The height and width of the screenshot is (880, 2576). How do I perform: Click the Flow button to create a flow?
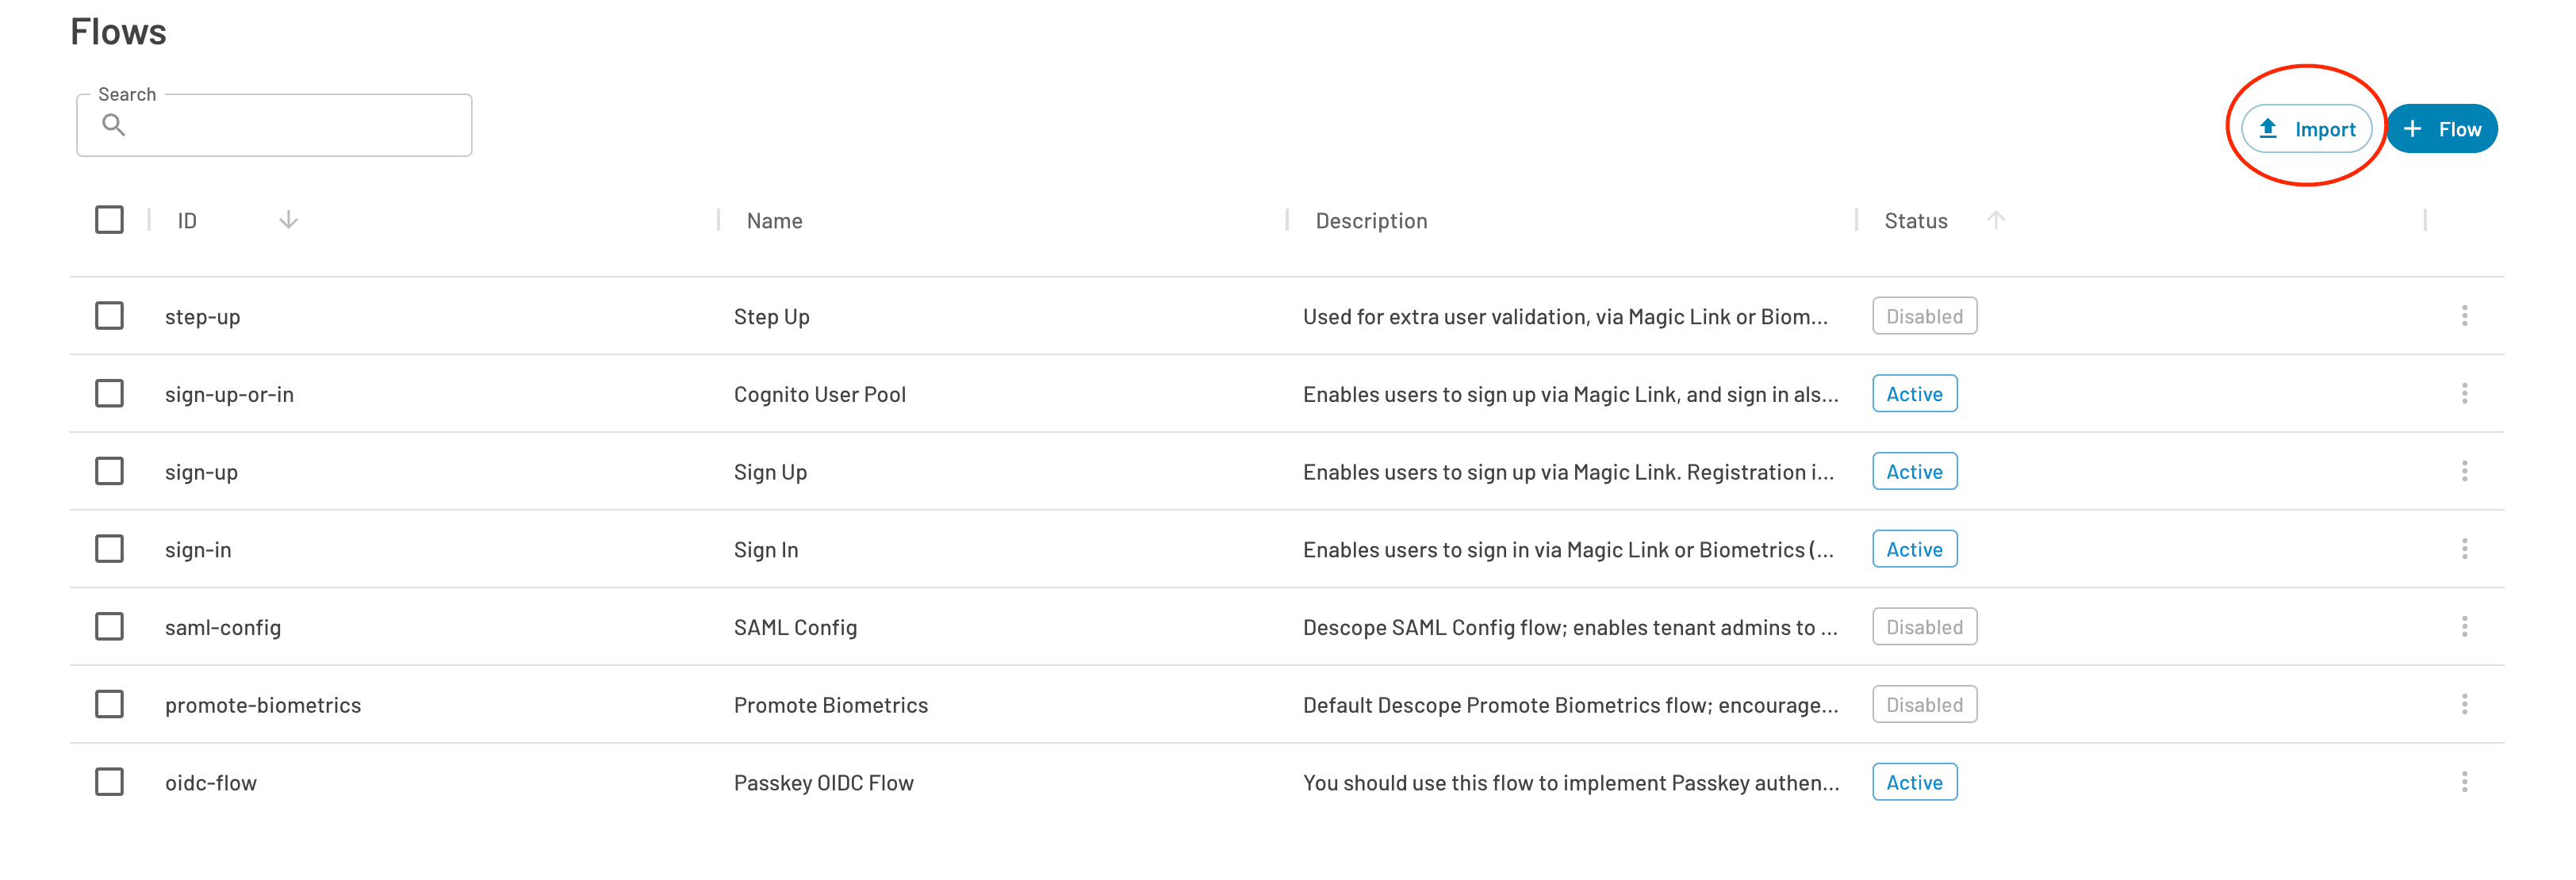click(x=2443, y=128)
